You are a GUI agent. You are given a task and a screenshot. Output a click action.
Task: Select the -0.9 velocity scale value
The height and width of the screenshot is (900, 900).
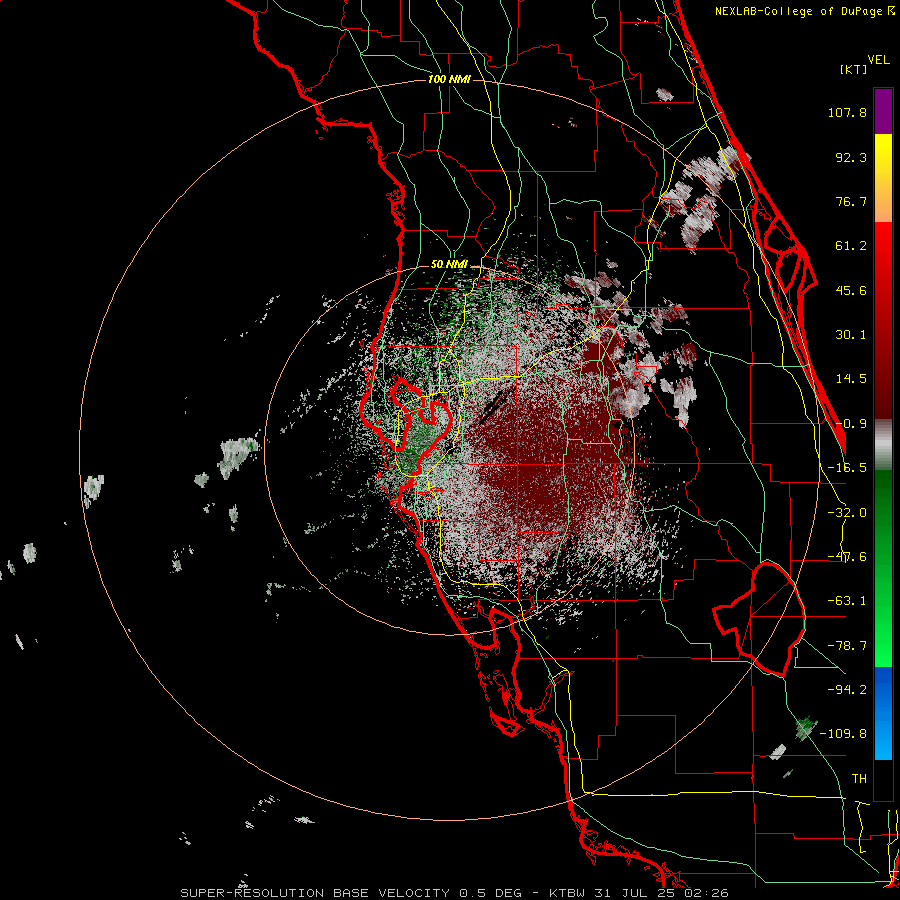851,424
